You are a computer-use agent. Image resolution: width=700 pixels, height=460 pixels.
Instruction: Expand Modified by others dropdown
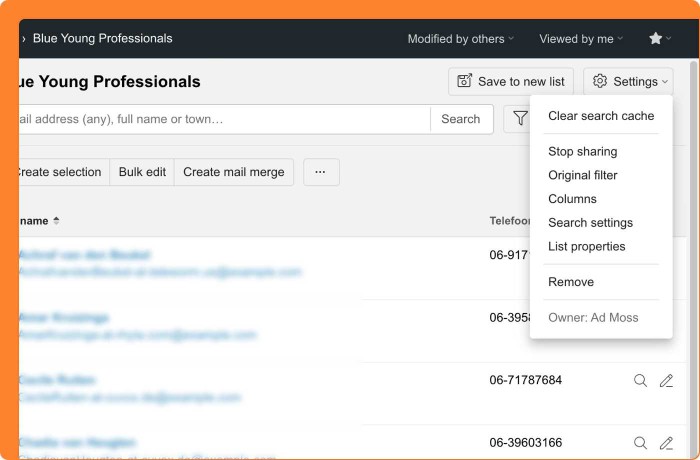[x=461, y=39]
